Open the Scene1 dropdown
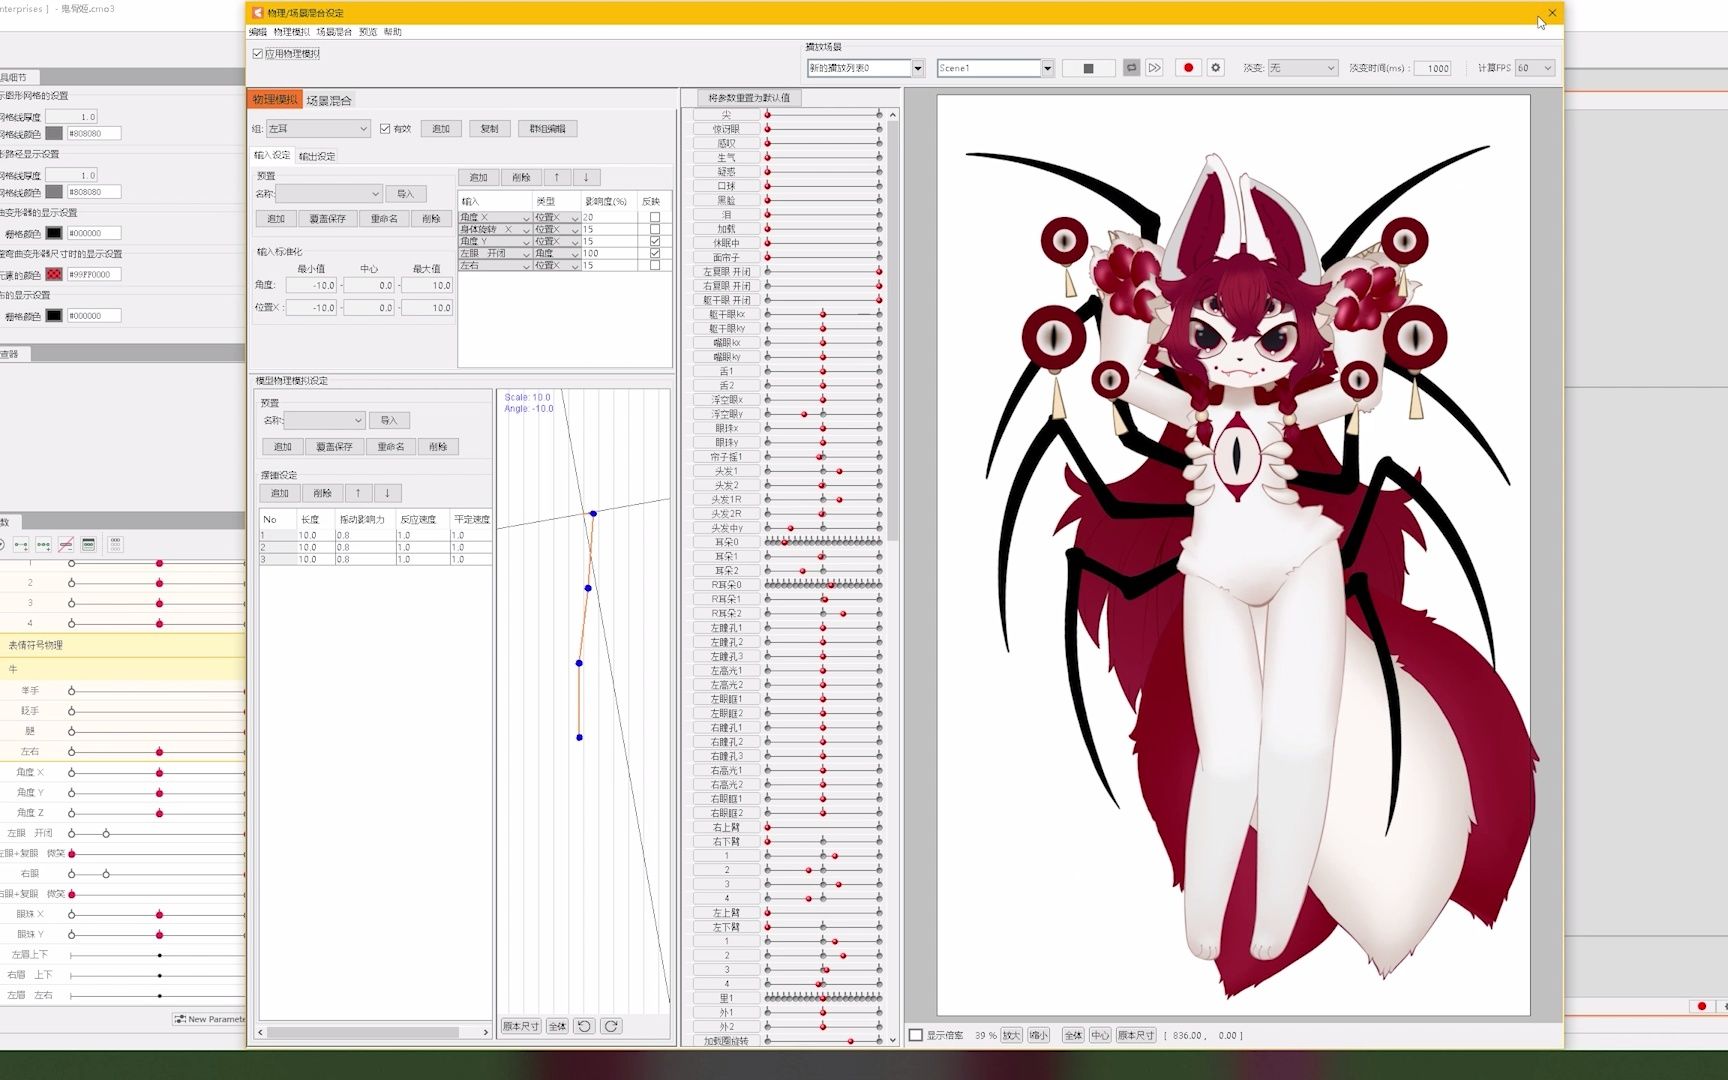1728x1080 pixels. point(995,68)
